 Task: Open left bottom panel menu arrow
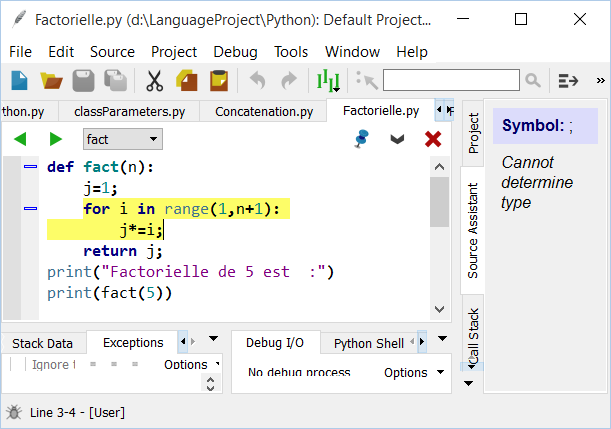point(213,338)
